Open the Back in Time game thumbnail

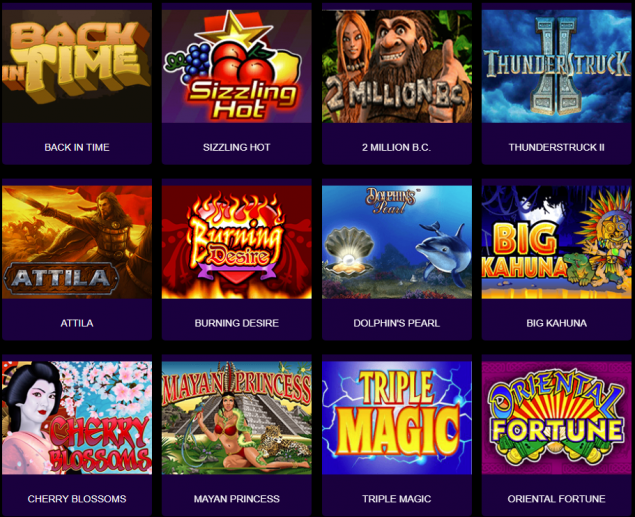click(77, 66)
